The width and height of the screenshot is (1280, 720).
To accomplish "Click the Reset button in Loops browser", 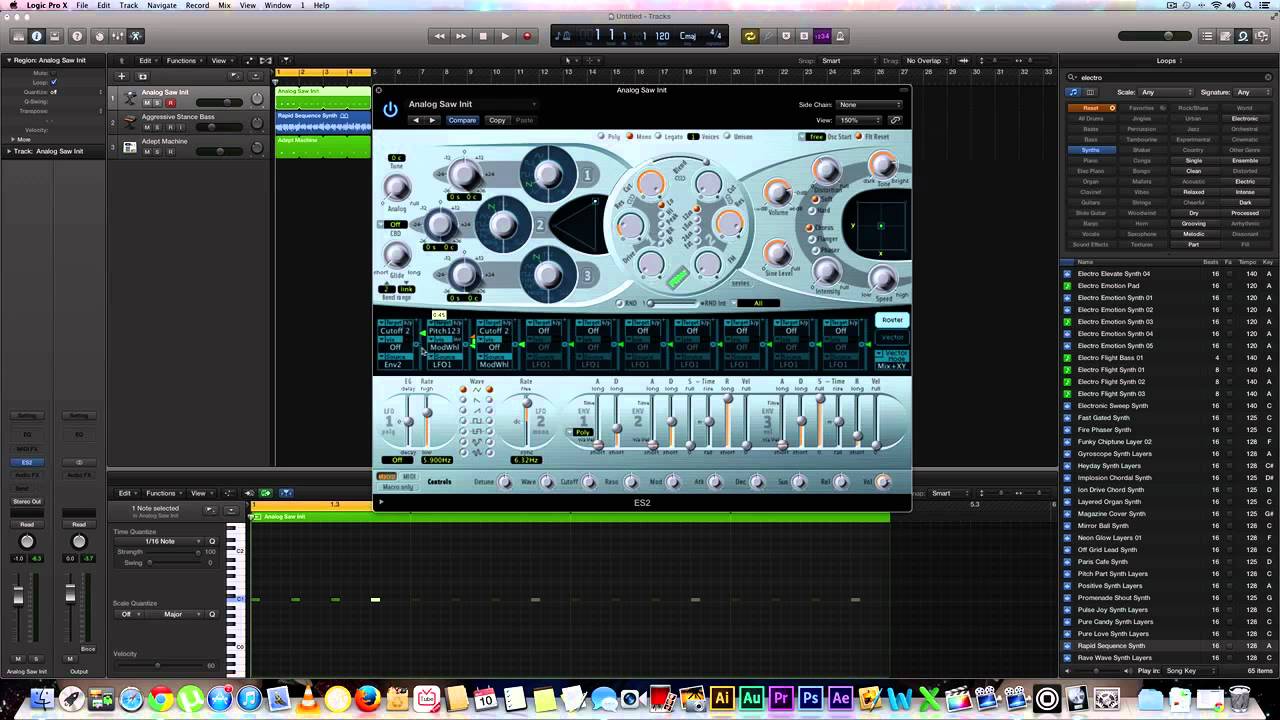I will [1090, 108].
